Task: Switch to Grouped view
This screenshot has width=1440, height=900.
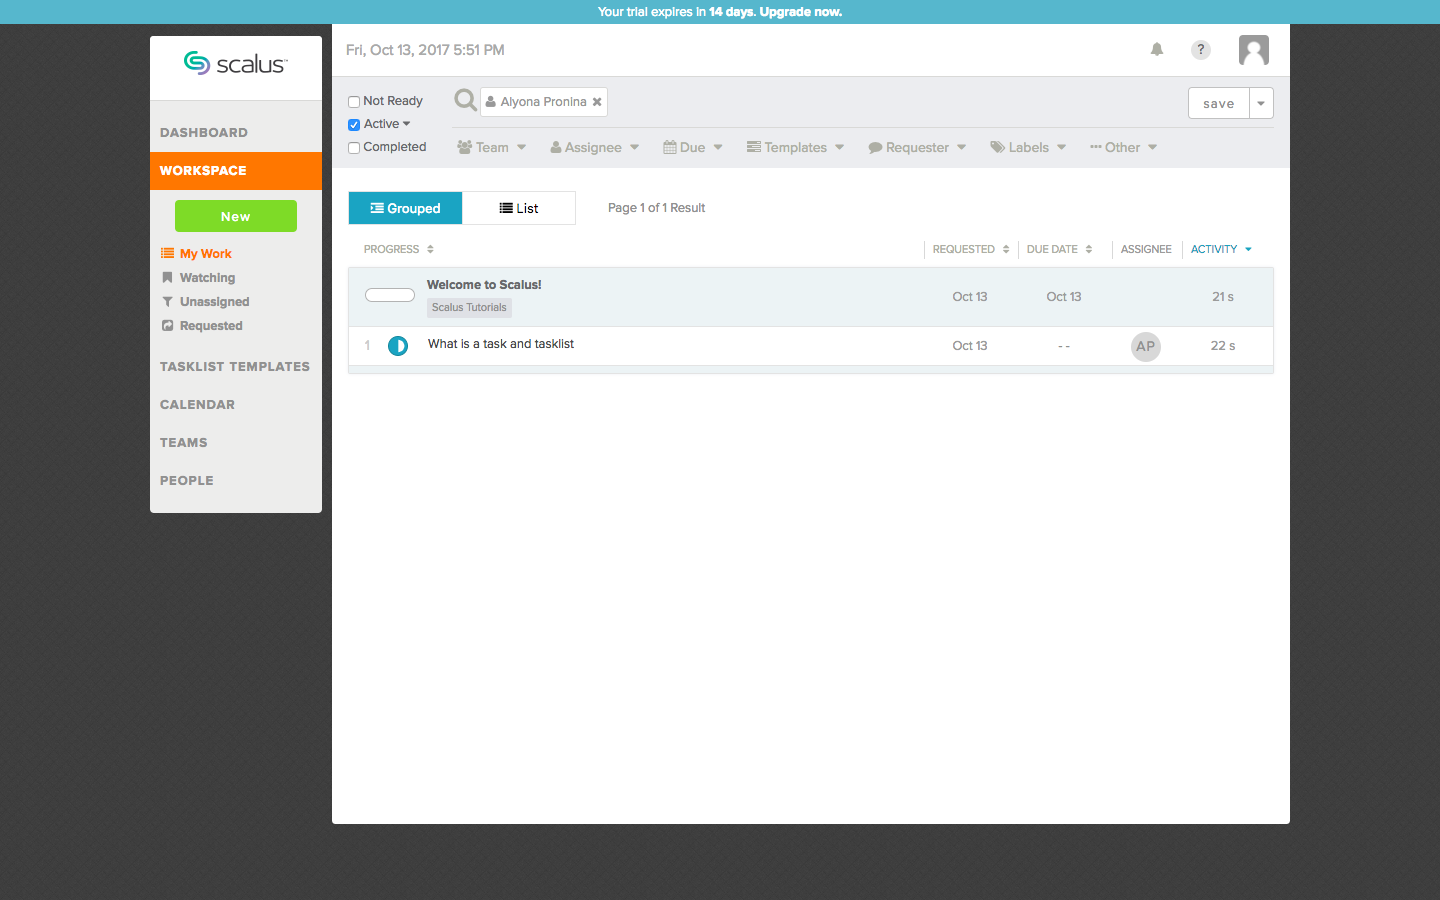Action: point(405,208)
